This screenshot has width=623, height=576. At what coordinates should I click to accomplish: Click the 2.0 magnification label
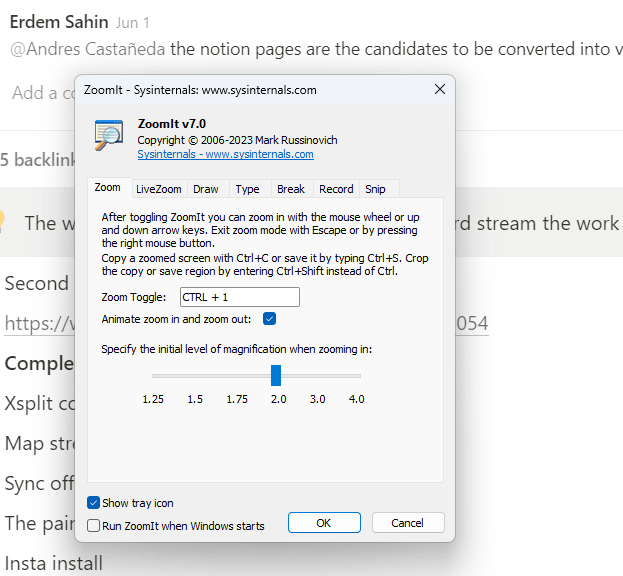[x=279, y=399]
